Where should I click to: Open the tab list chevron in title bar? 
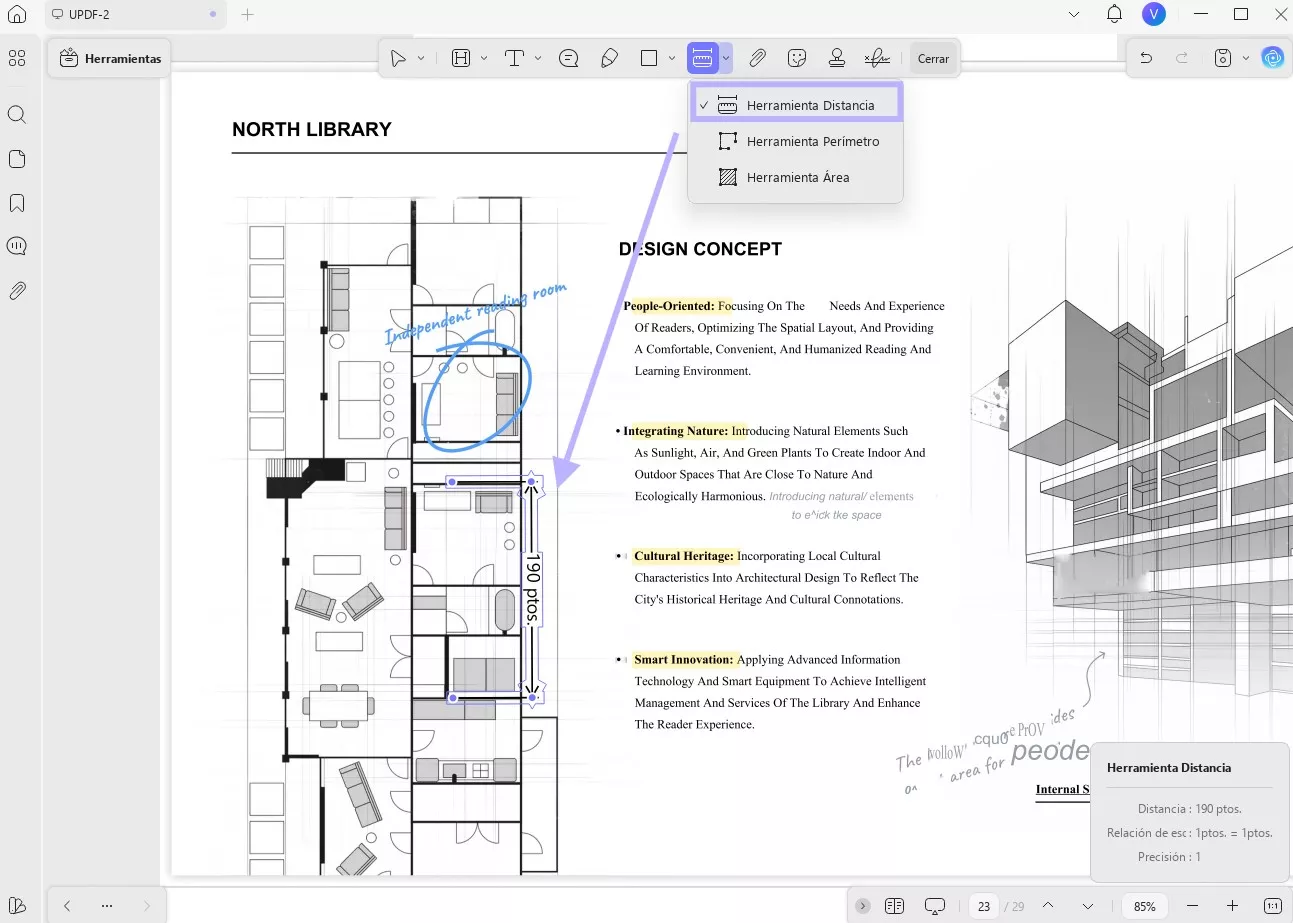tap(1074, 14)
